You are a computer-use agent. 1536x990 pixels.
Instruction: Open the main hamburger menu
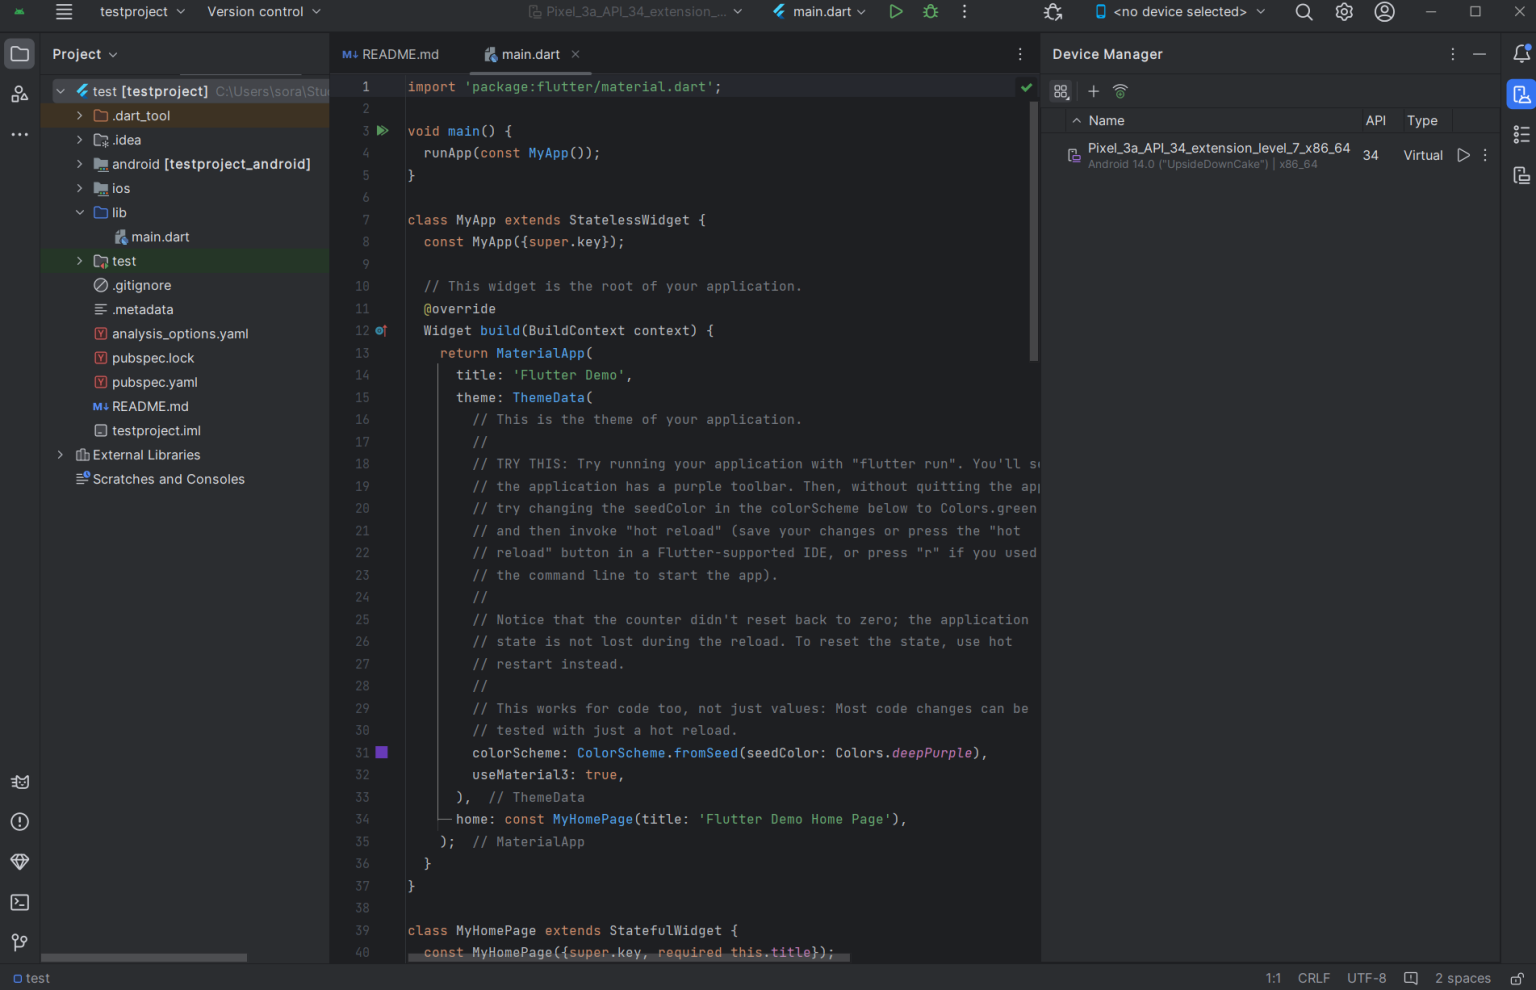pyautogui.click(x=64, y=12)
